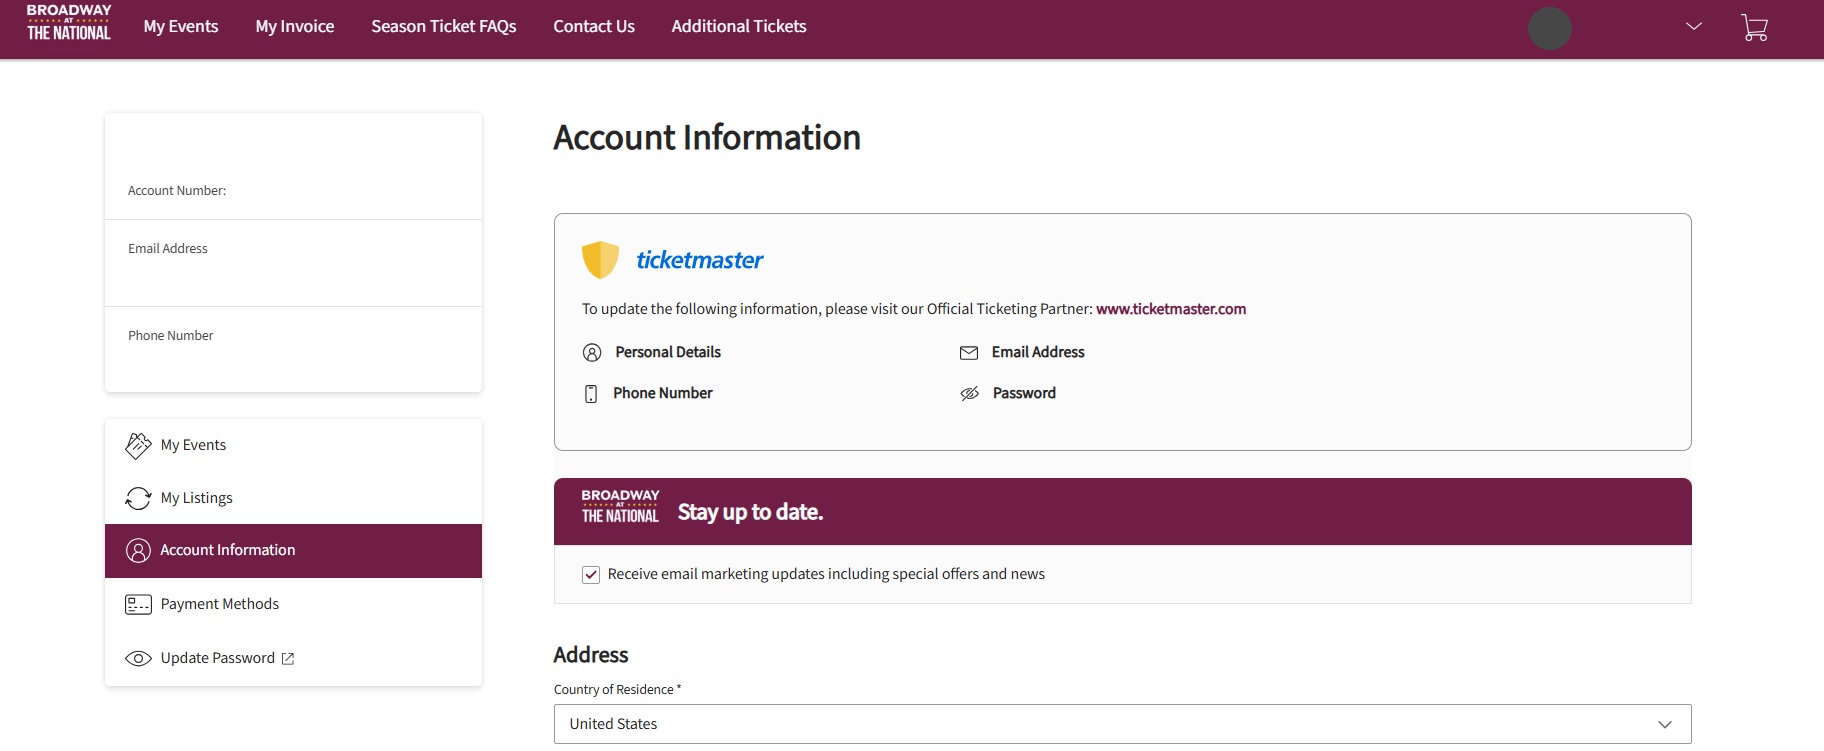Open My Invoice in the top navigation
This screenshot has height=751, width=1824.
(295, 27)
